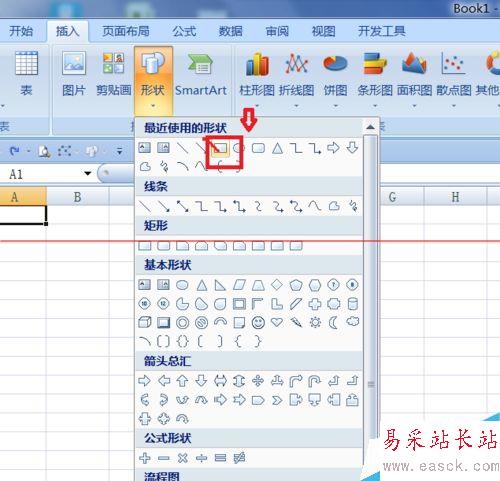
Task: Select the multiply sign in 公式形状
Action: [x=183, y=458]
